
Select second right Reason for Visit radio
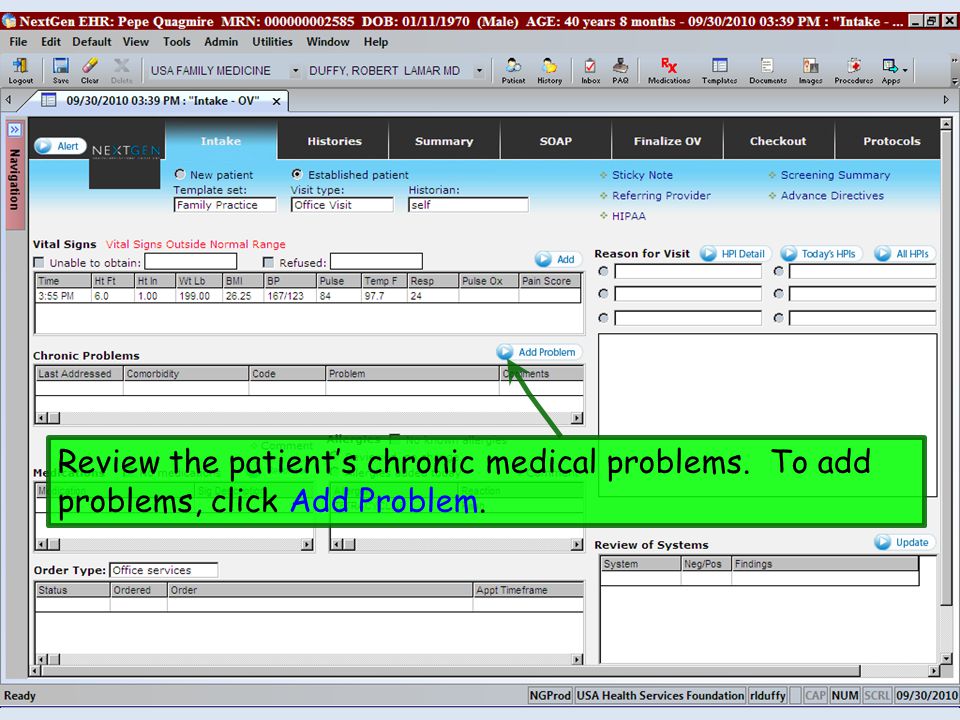click(779, 294)
